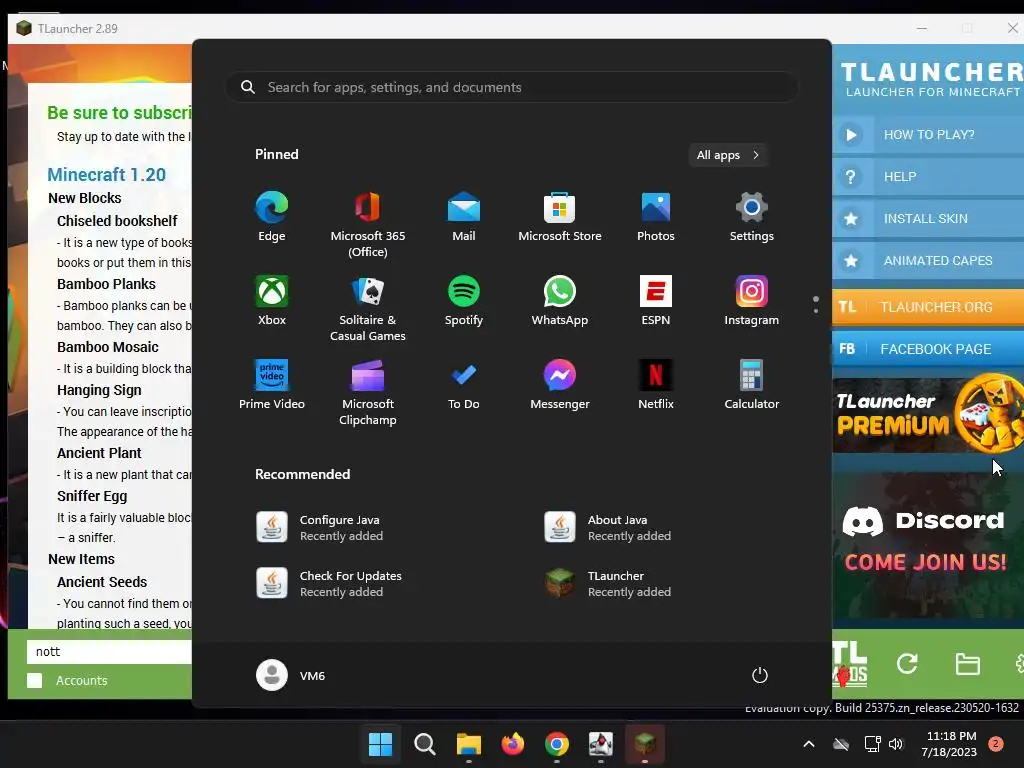Open HELP in TLauncher sidebar

click(x=927, y=176)
